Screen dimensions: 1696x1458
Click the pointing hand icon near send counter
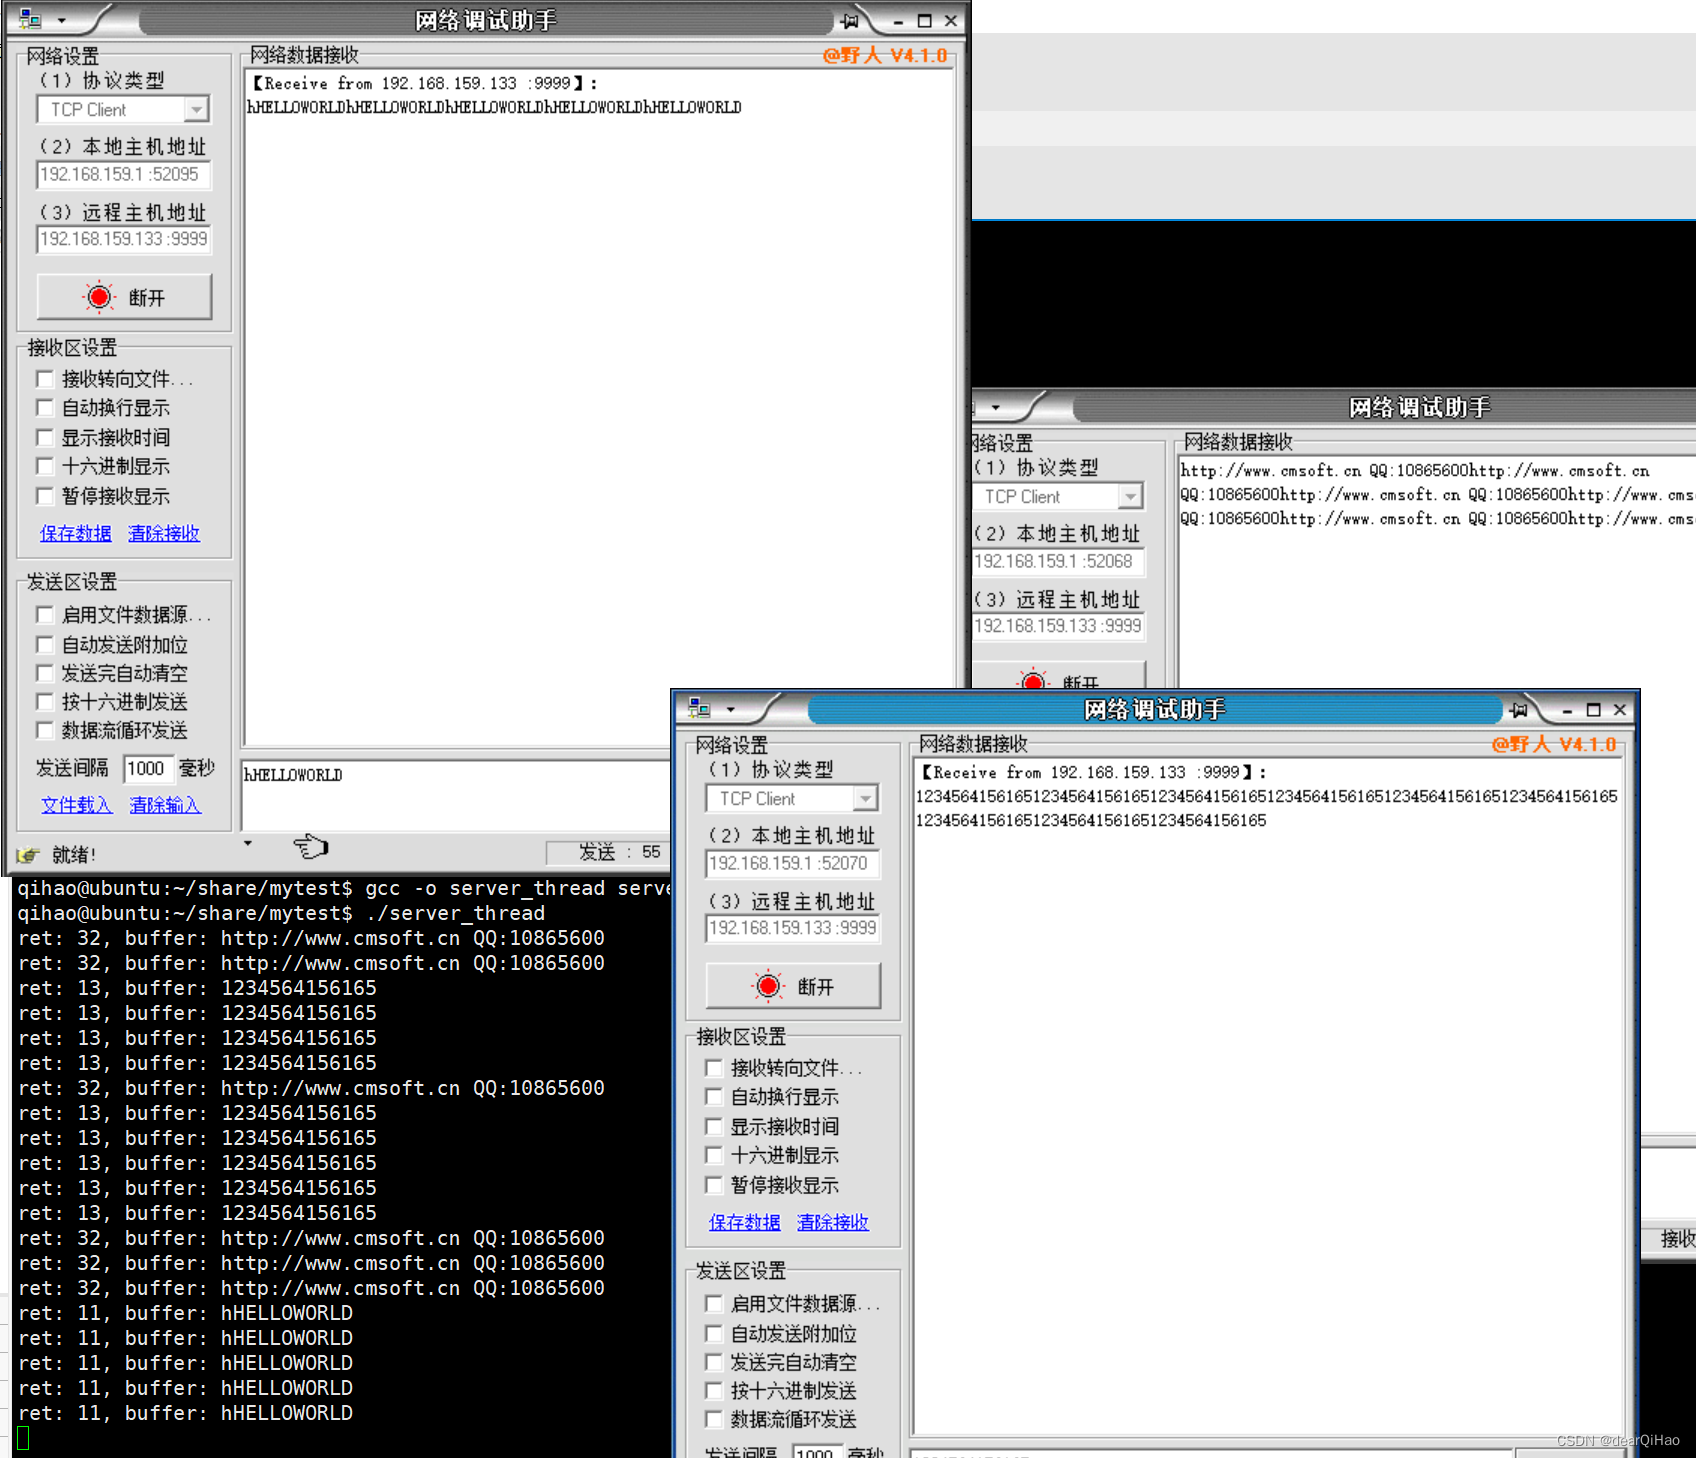click(311, 847)
